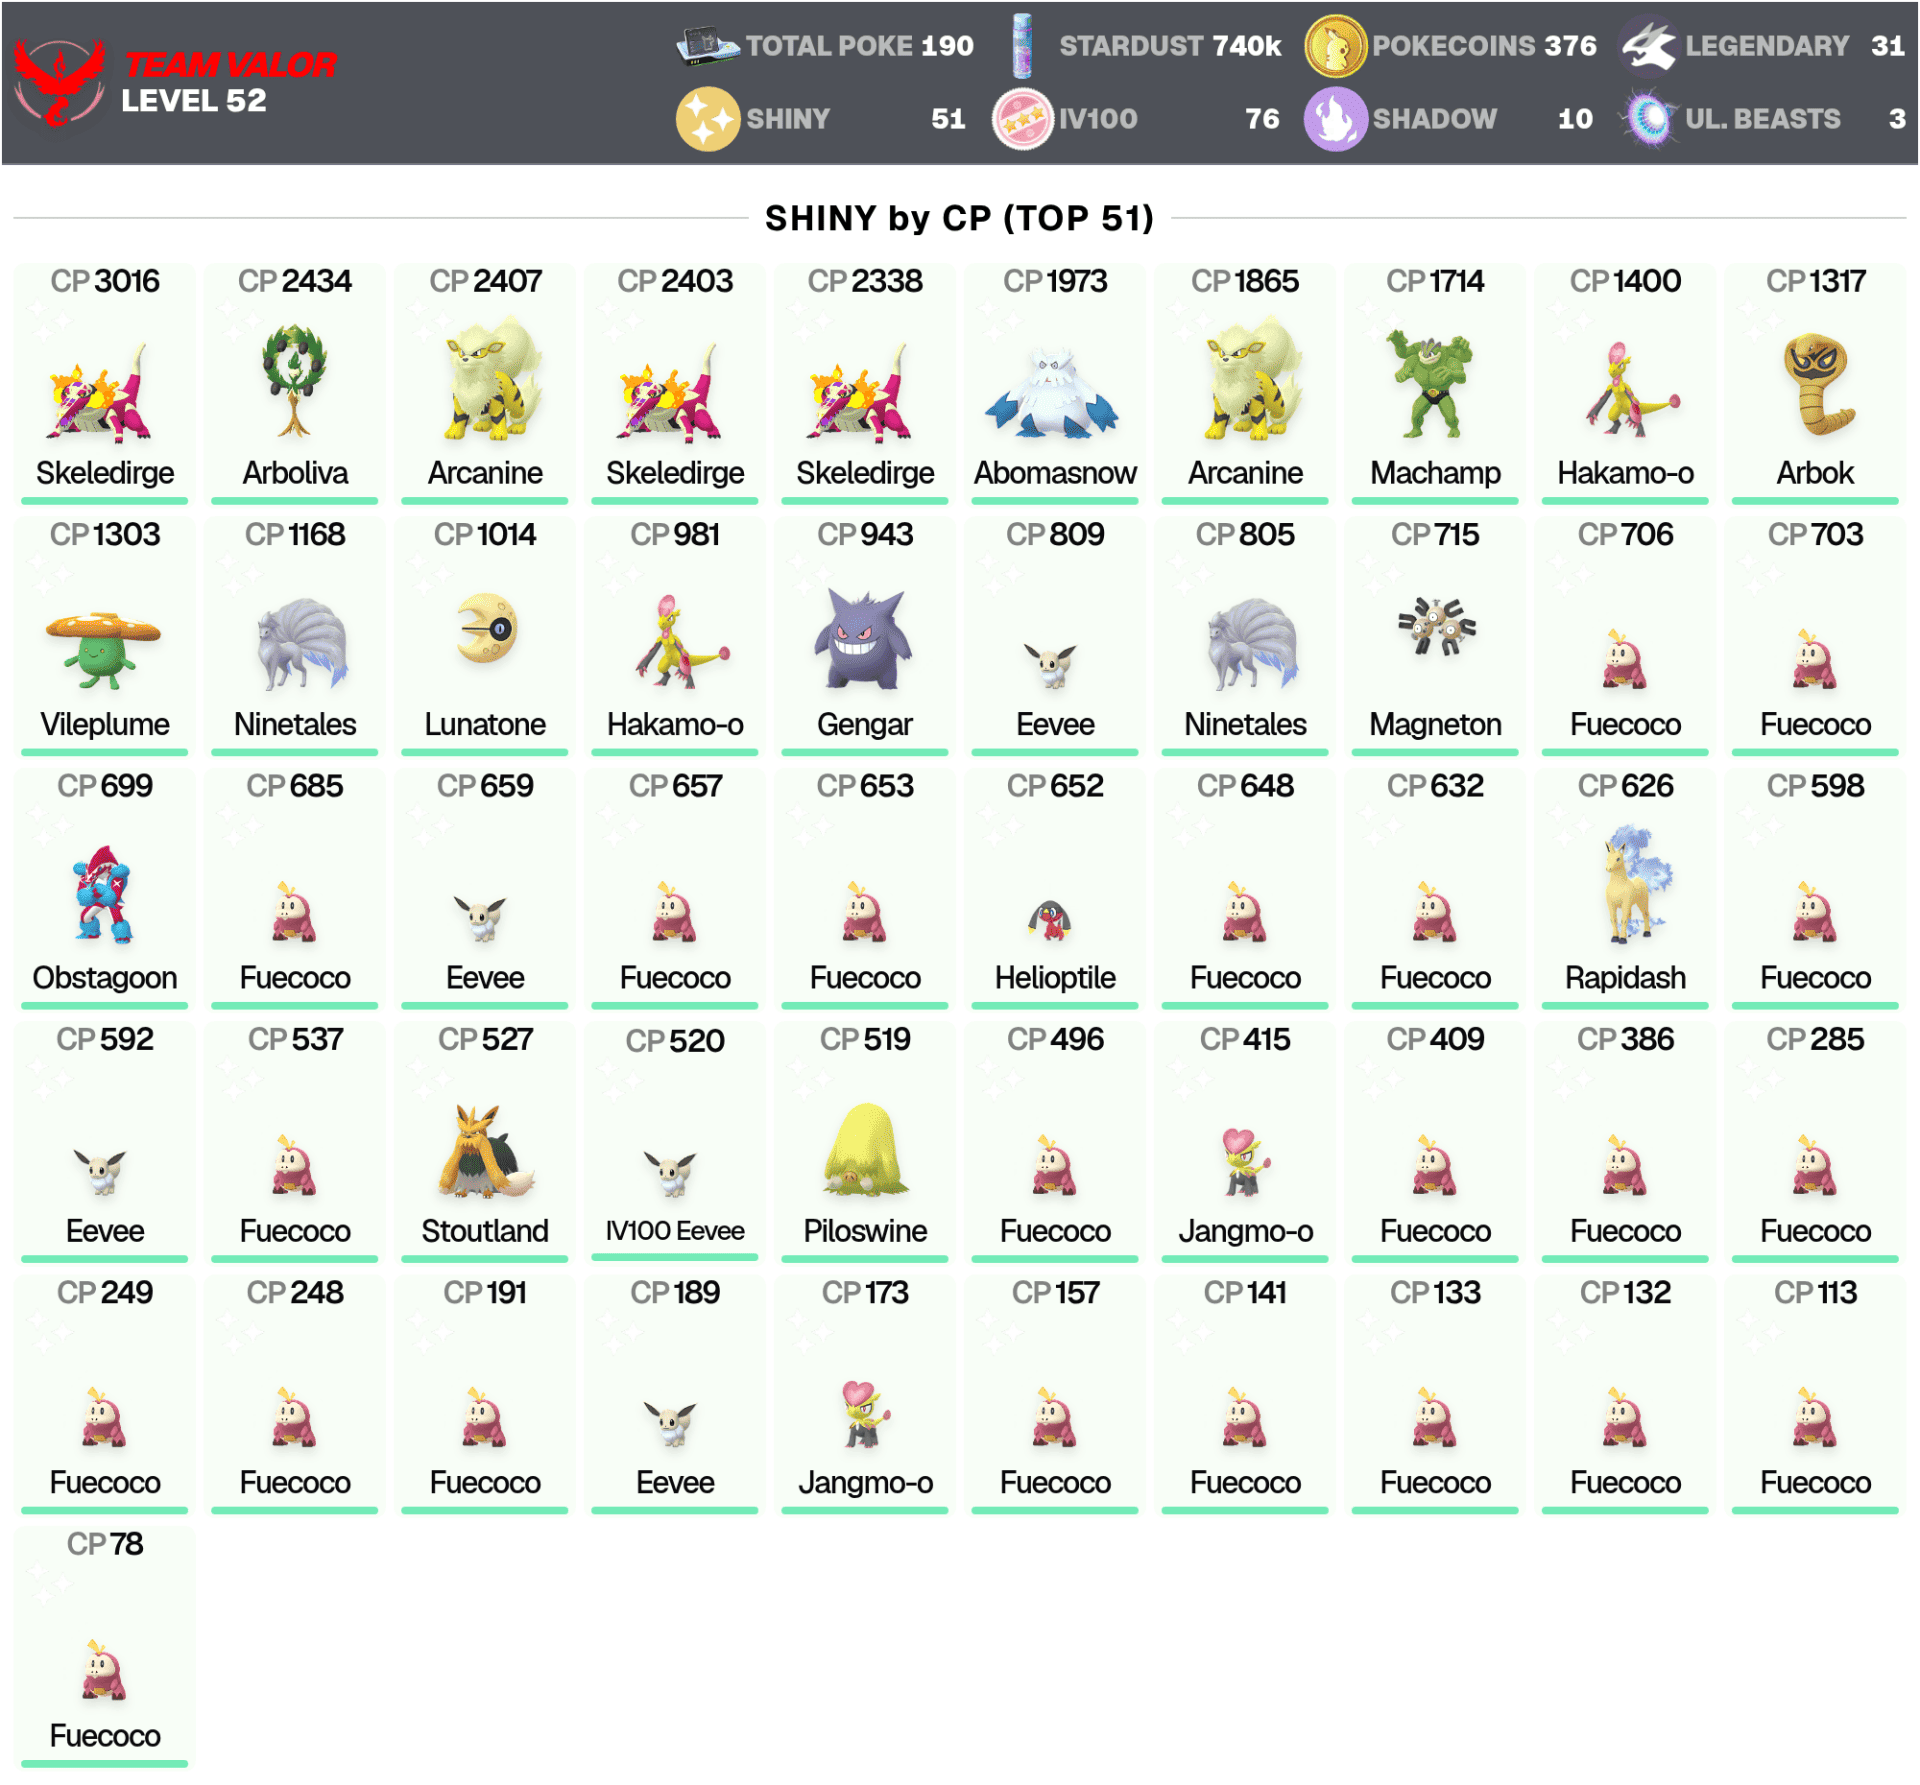This screenshot has height=1785, width=1920.
Task: Click the CP 981 text
Action: (x=675, y=534)
